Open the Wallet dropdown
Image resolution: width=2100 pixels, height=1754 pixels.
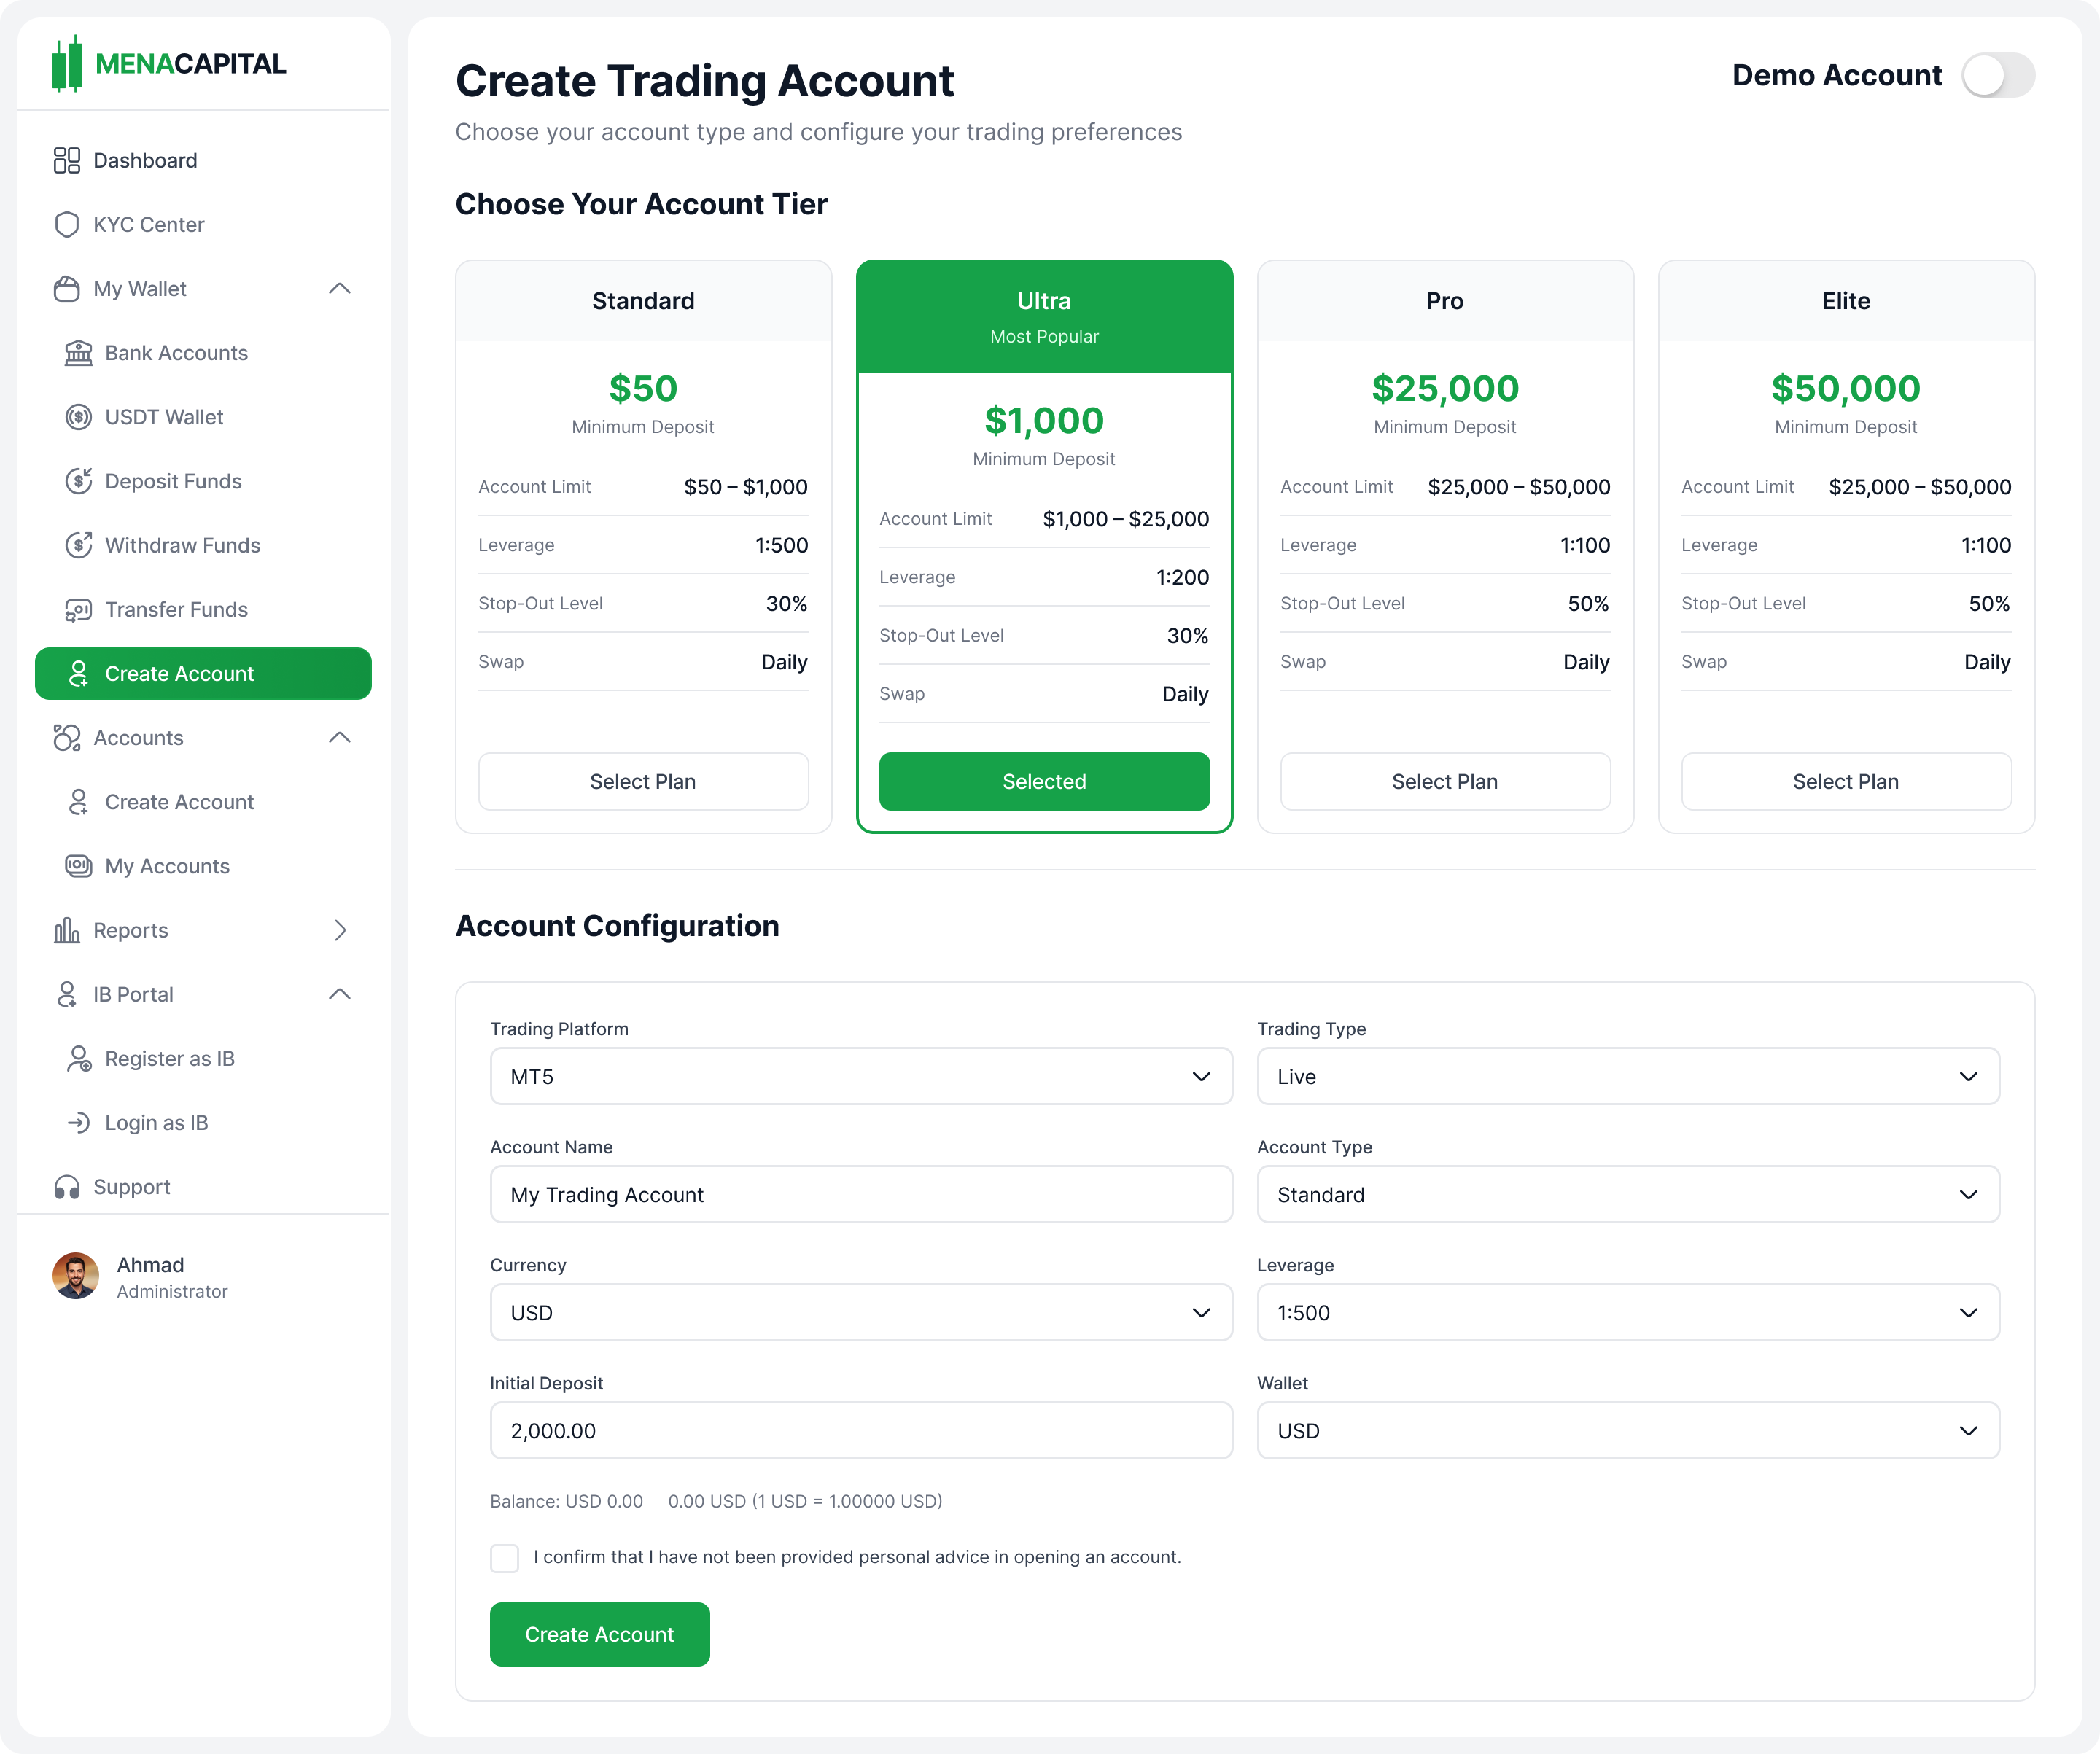click(1628, 1431)
